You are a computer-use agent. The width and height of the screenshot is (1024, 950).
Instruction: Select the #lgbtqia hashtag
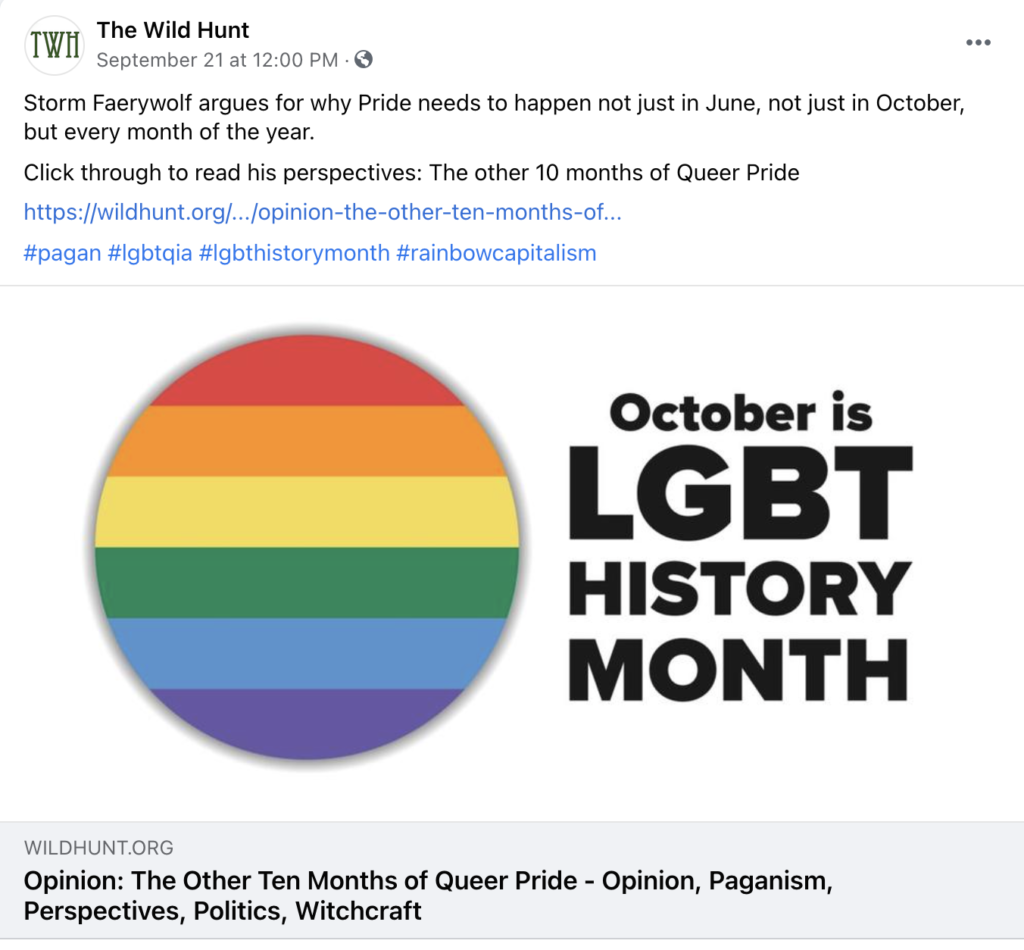[x=150, y=252]
